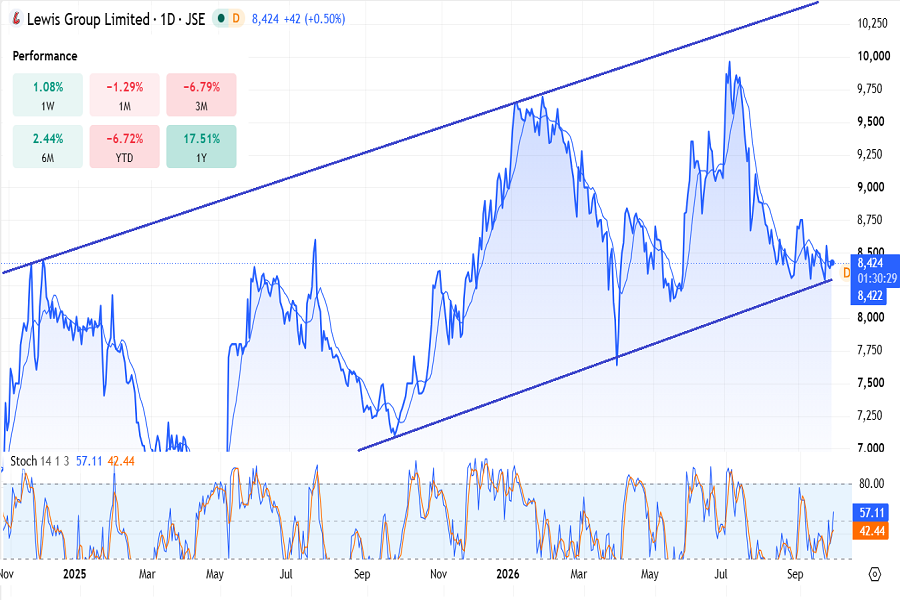Click the Lewis Group Limited logo icon
900x600 pixels.
(x=16, y=19)
